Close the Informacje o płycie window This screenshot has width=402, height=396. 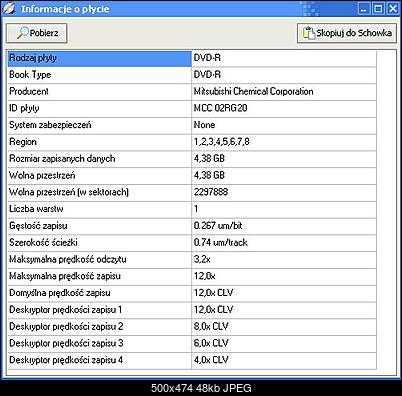[393, 8]
